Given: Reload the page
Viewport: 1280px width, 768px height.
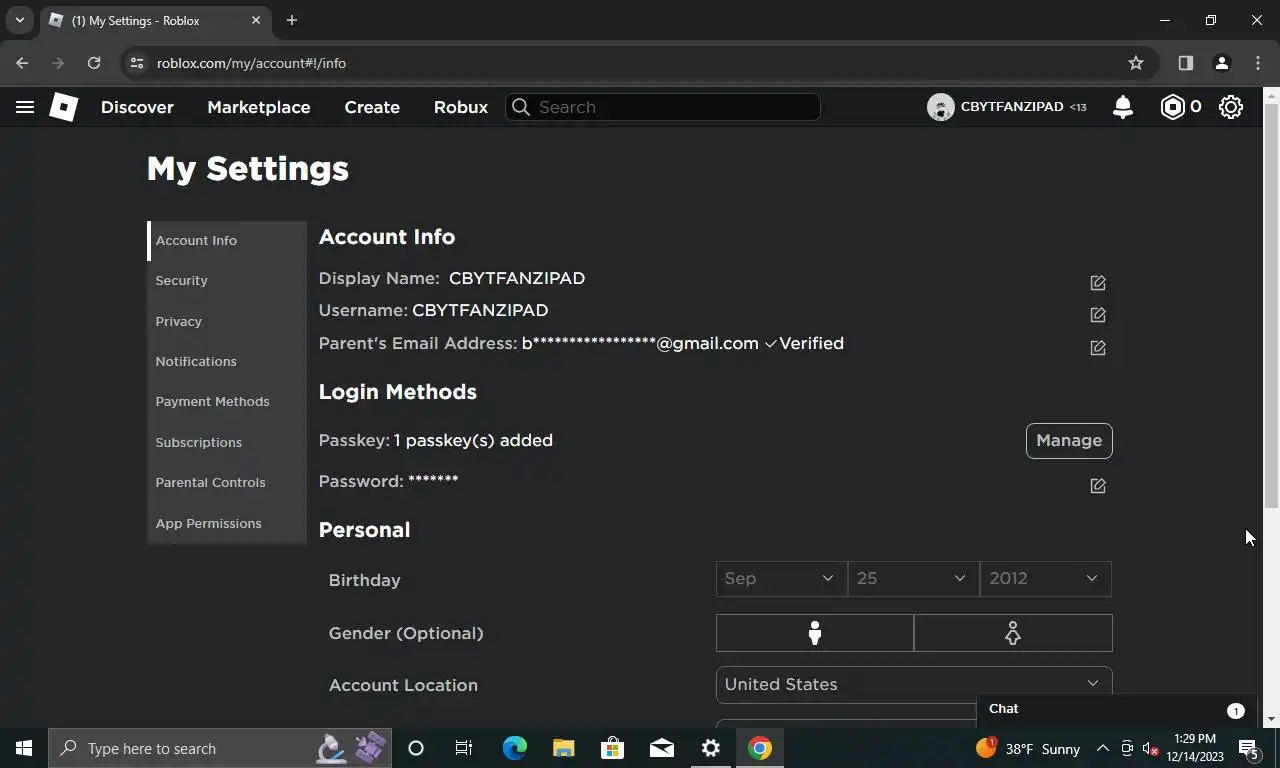Looking at the screenshot, I should 94,63.
